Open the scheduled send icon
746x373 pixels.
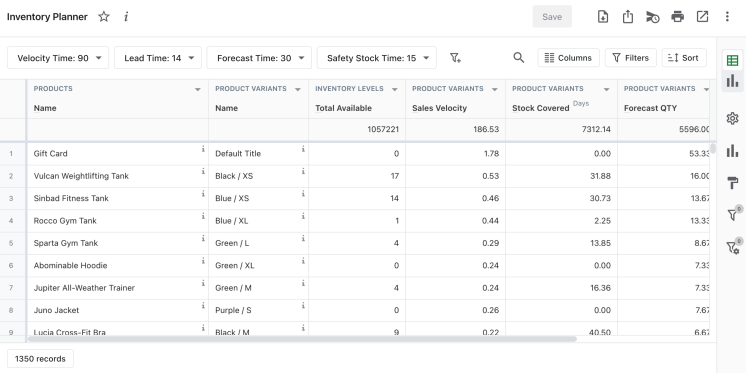tap(652, 17)
